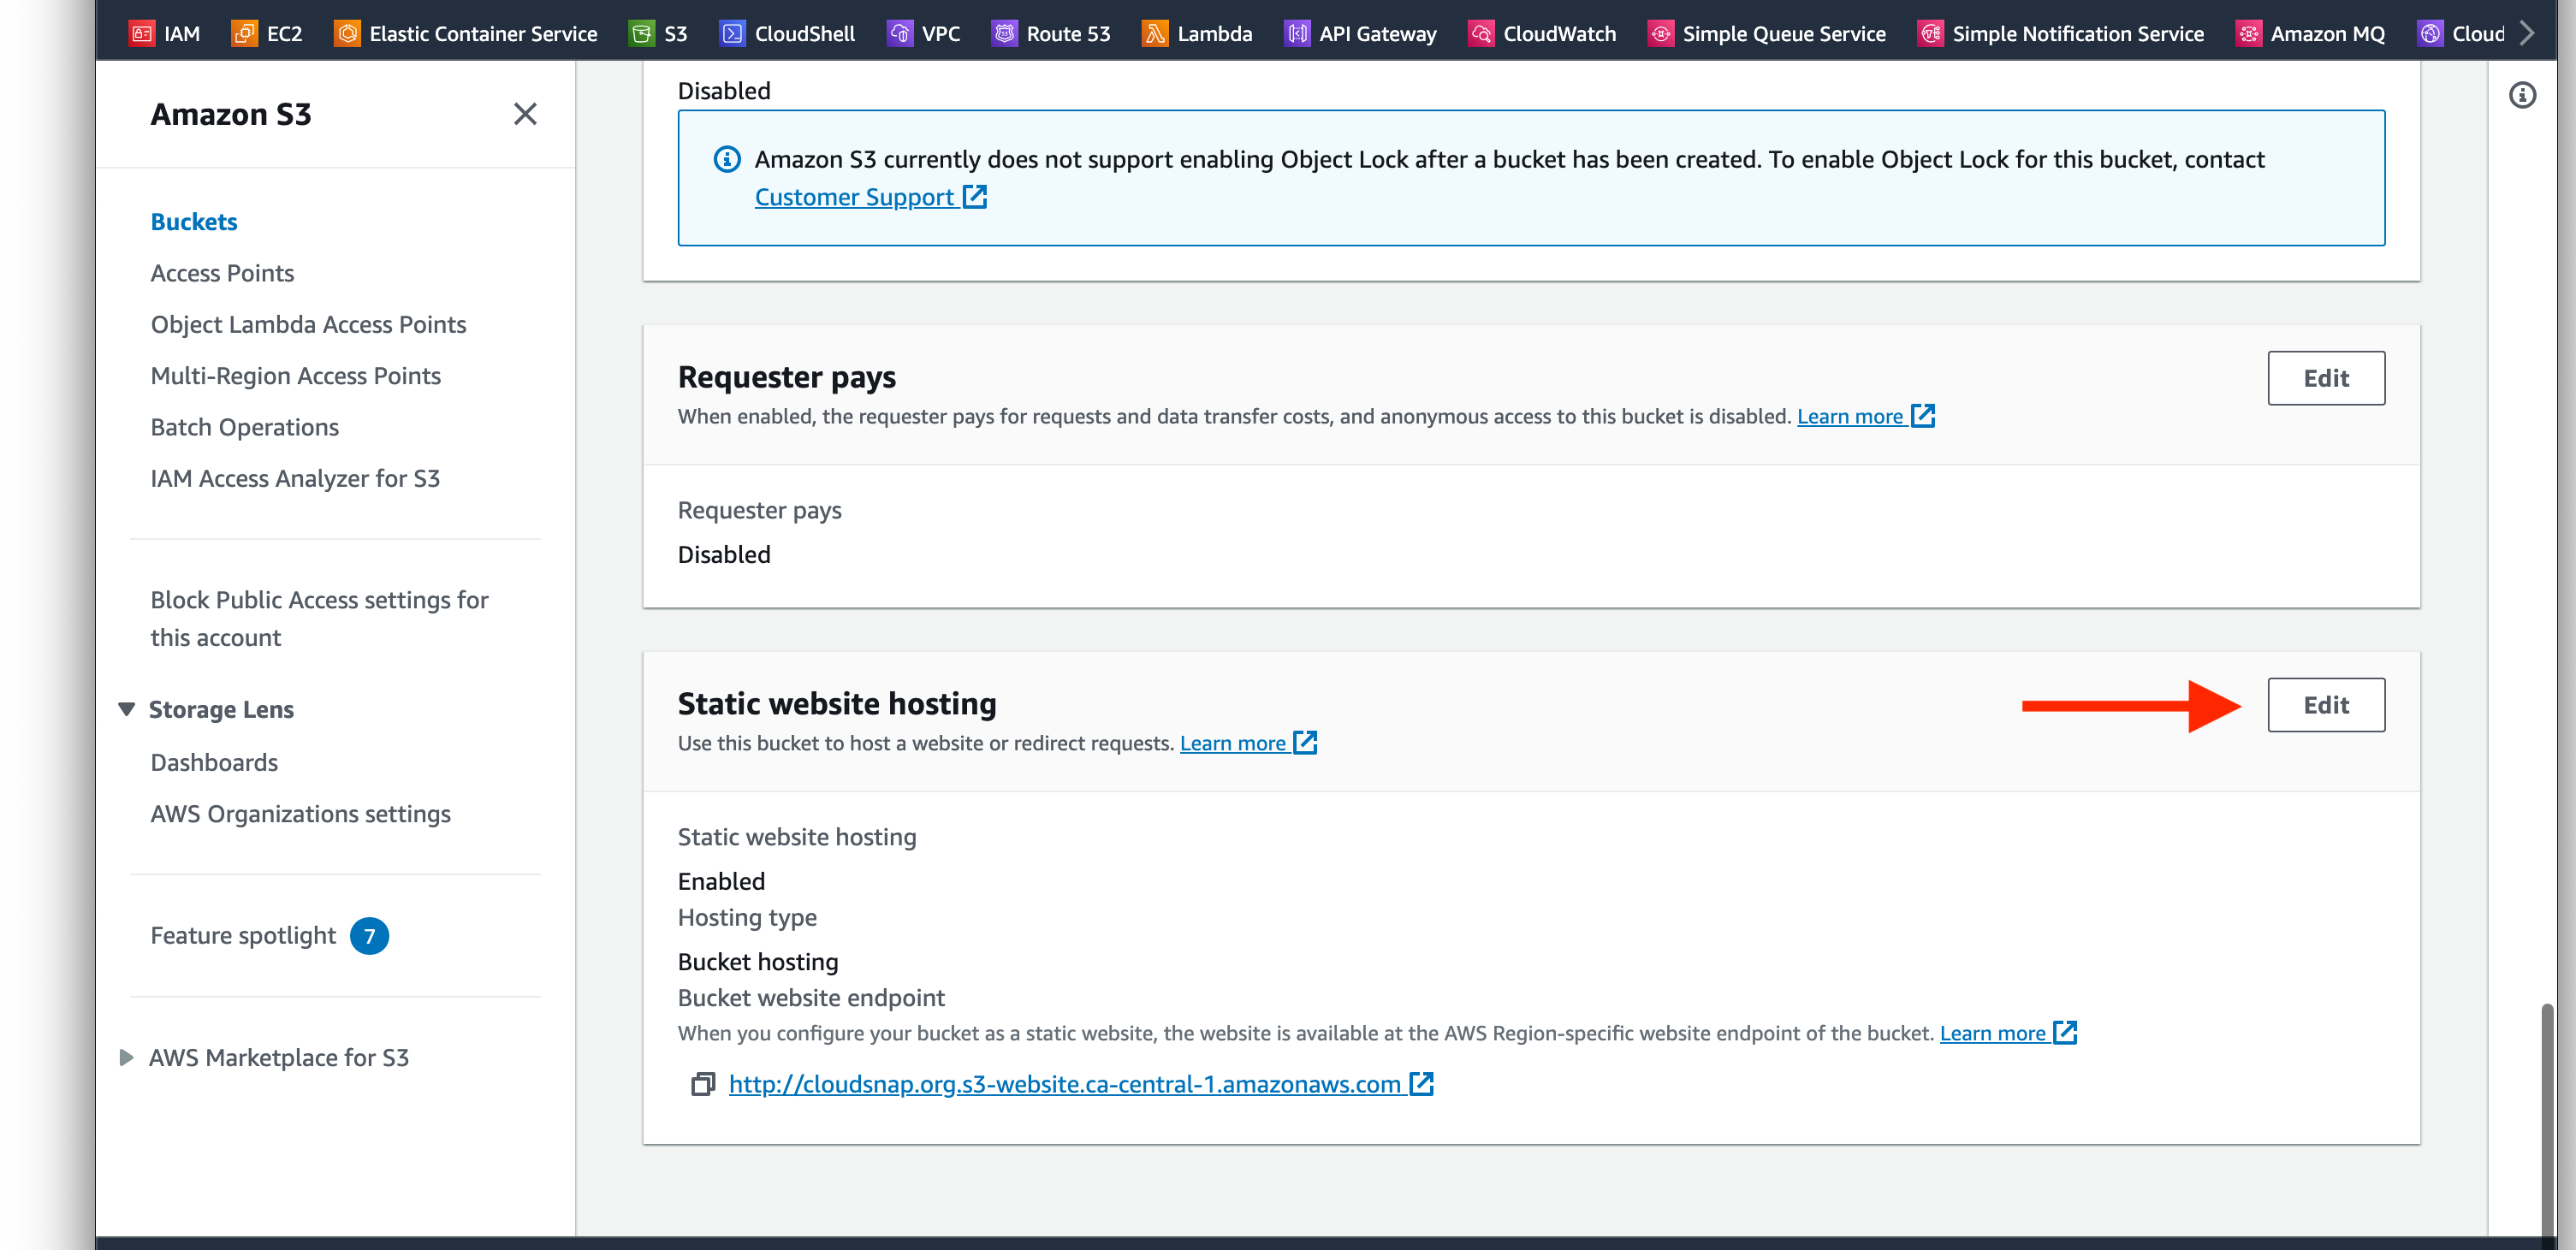Image resolution: width=2576 pixels, height=1250 pixels.
Task: Open Batch Operations in sidebar
Action: click(x=244, y=427)
